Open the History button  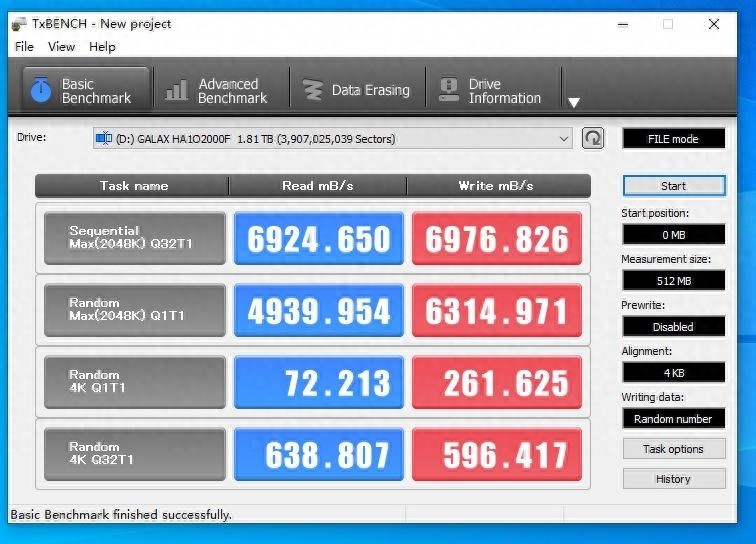point(674,479)
